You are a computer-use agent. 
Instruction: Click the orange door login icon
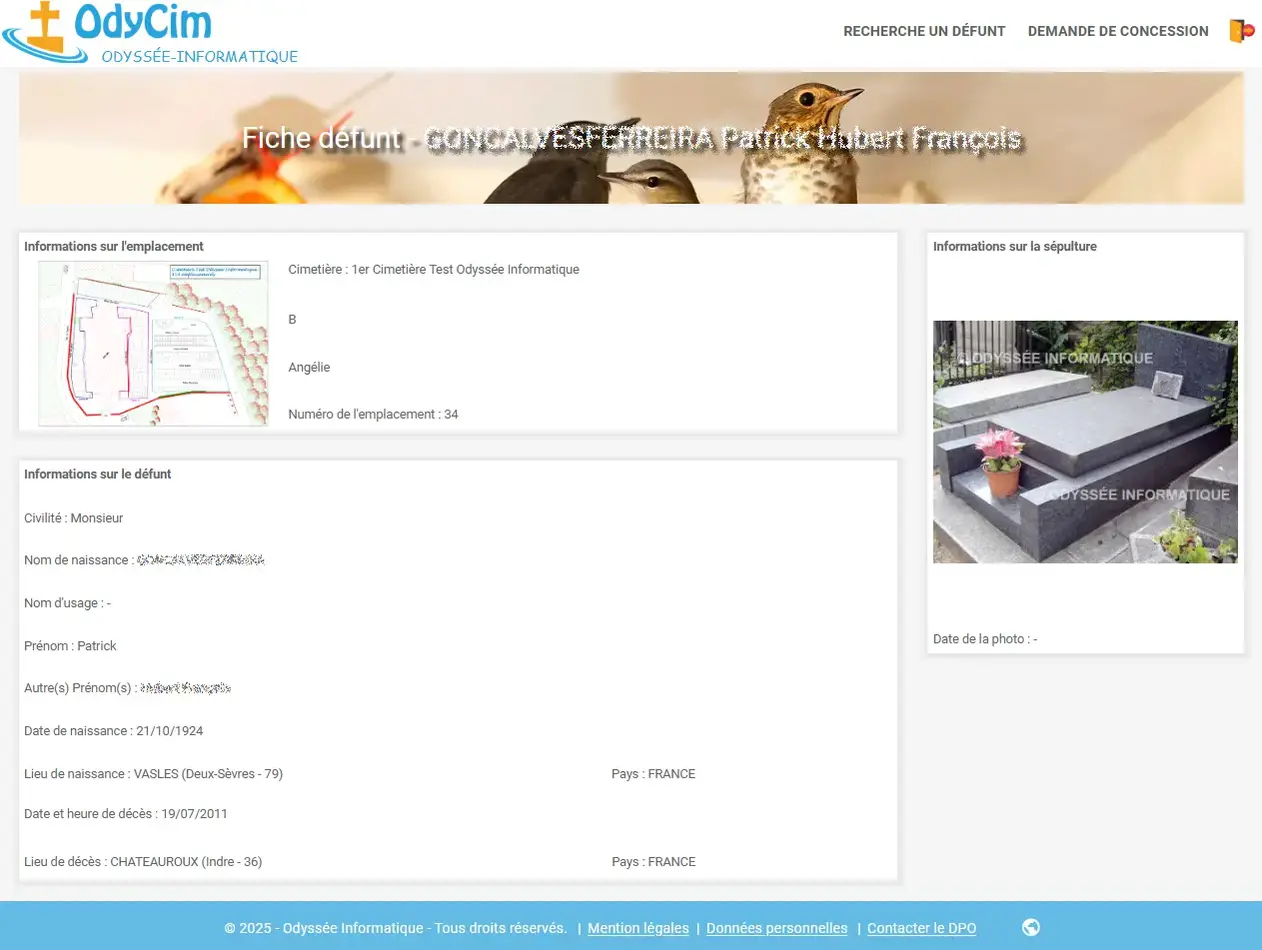click(1241, 31)
